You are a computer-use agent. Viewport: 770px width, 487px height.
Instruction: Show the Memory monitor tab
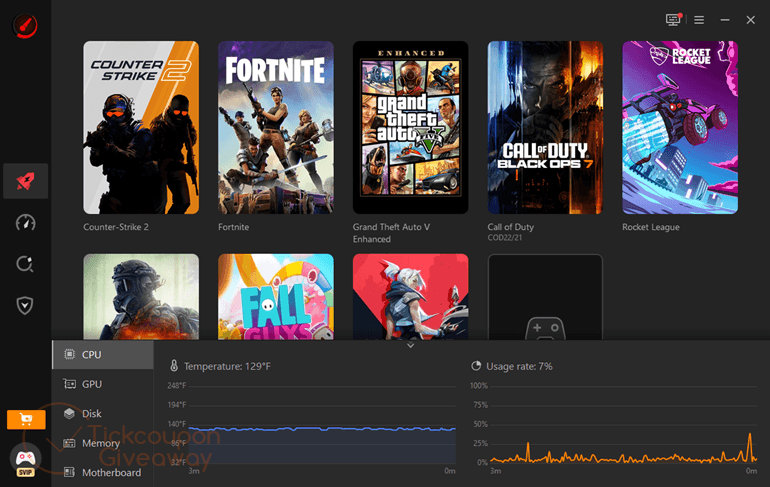click(x=103, y=443)
